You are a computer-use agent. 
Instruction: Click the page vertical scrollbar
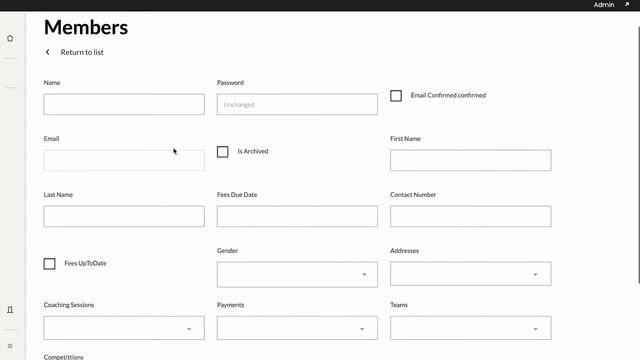(638, 155)
